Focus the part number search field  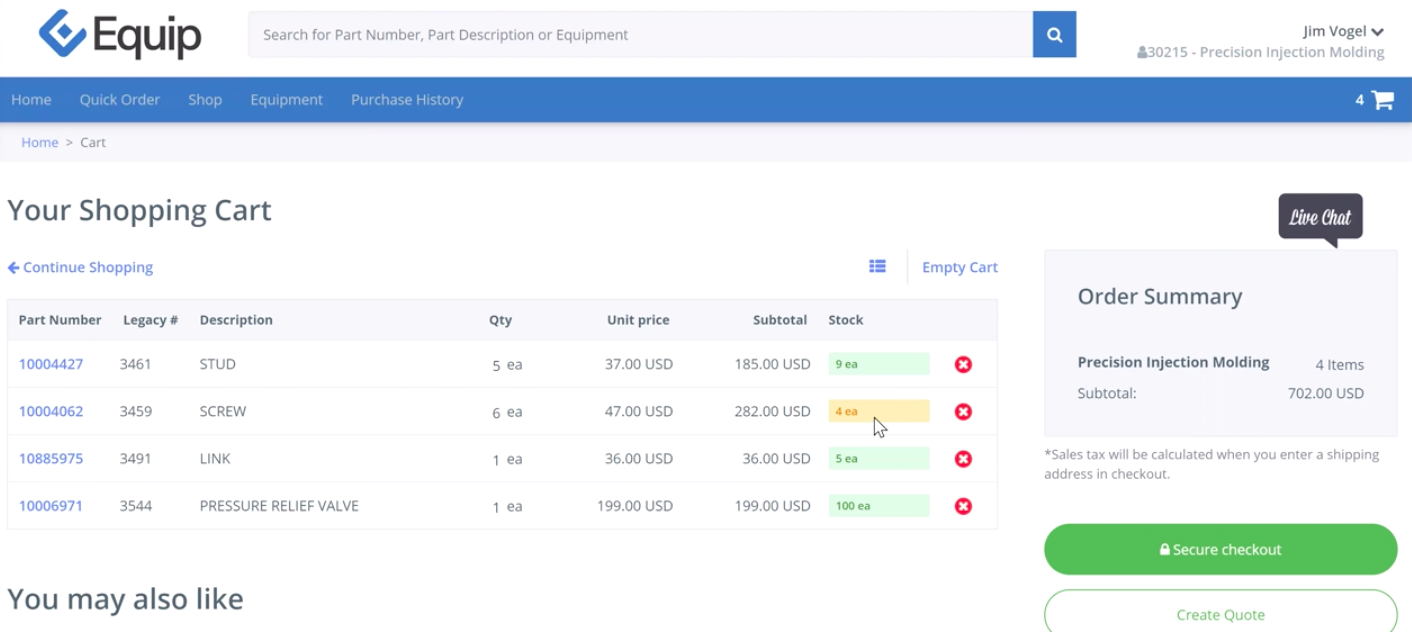tap(640, 35)
